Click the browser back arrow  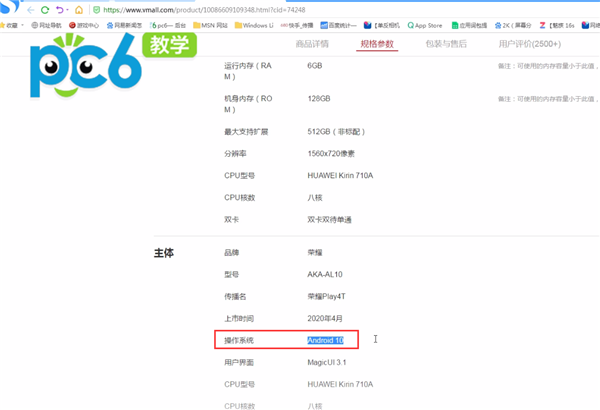tap(31, 10)
